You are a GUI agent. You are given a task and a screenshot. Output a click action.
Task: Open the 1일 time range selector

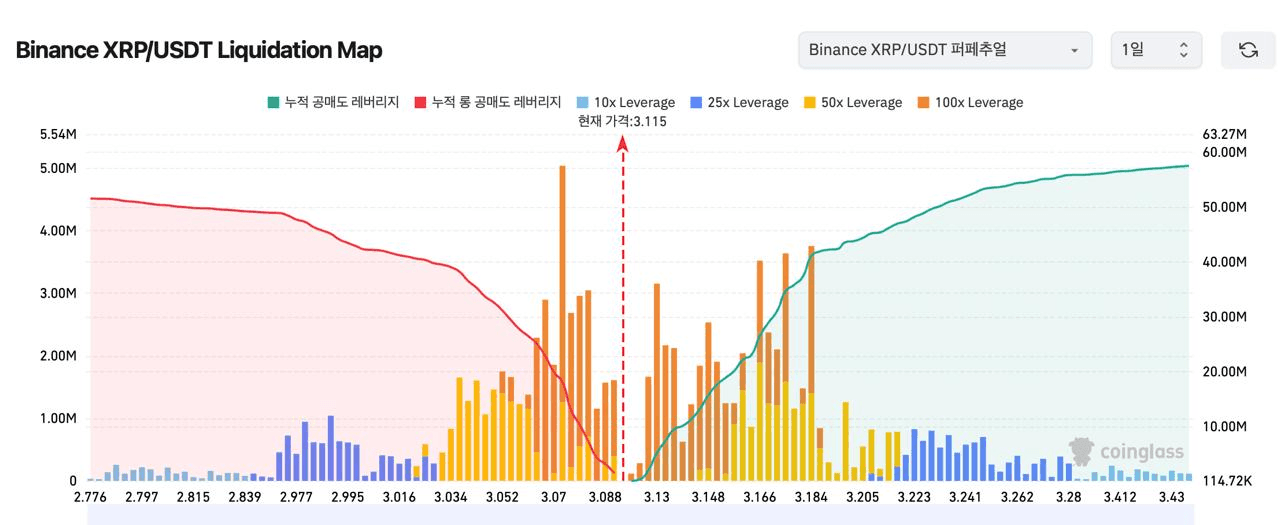[x=1156, y=50]
